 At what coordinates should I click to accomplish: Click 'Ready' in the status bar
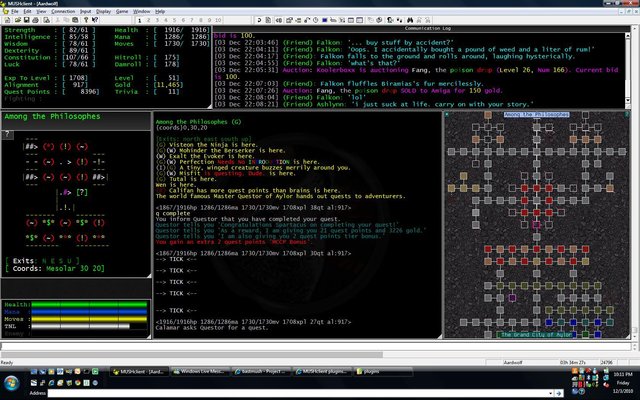click(x=7, y=362)
